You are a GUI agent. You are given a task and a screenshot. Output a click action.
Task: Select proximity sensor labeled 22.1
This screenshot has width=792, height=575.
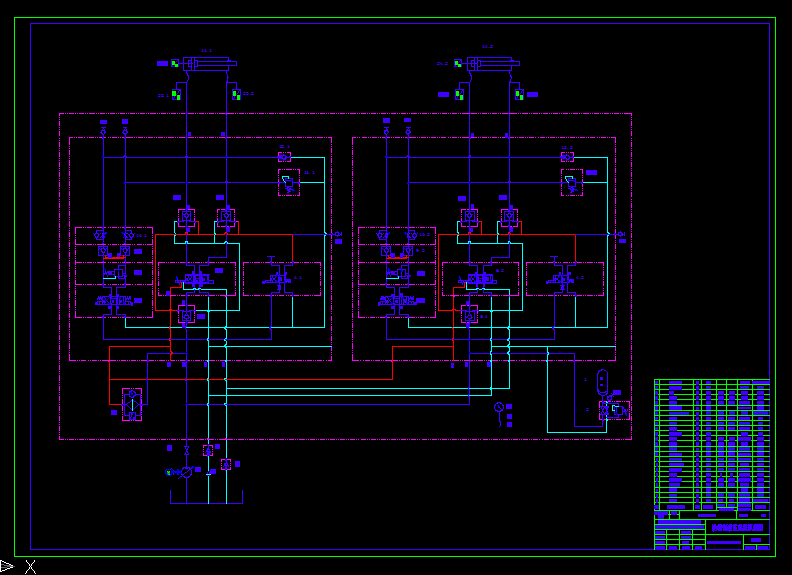tap(176, 94)
